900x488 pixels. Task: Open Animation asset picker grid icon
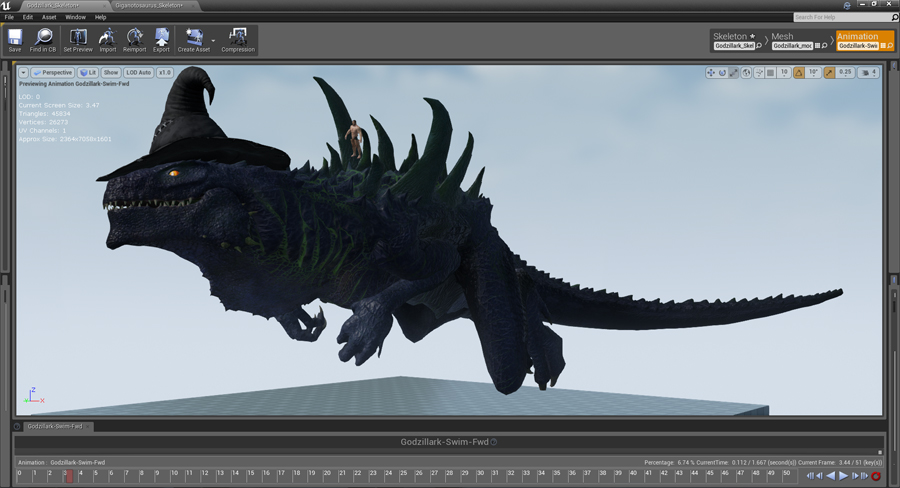pos(883,46)
